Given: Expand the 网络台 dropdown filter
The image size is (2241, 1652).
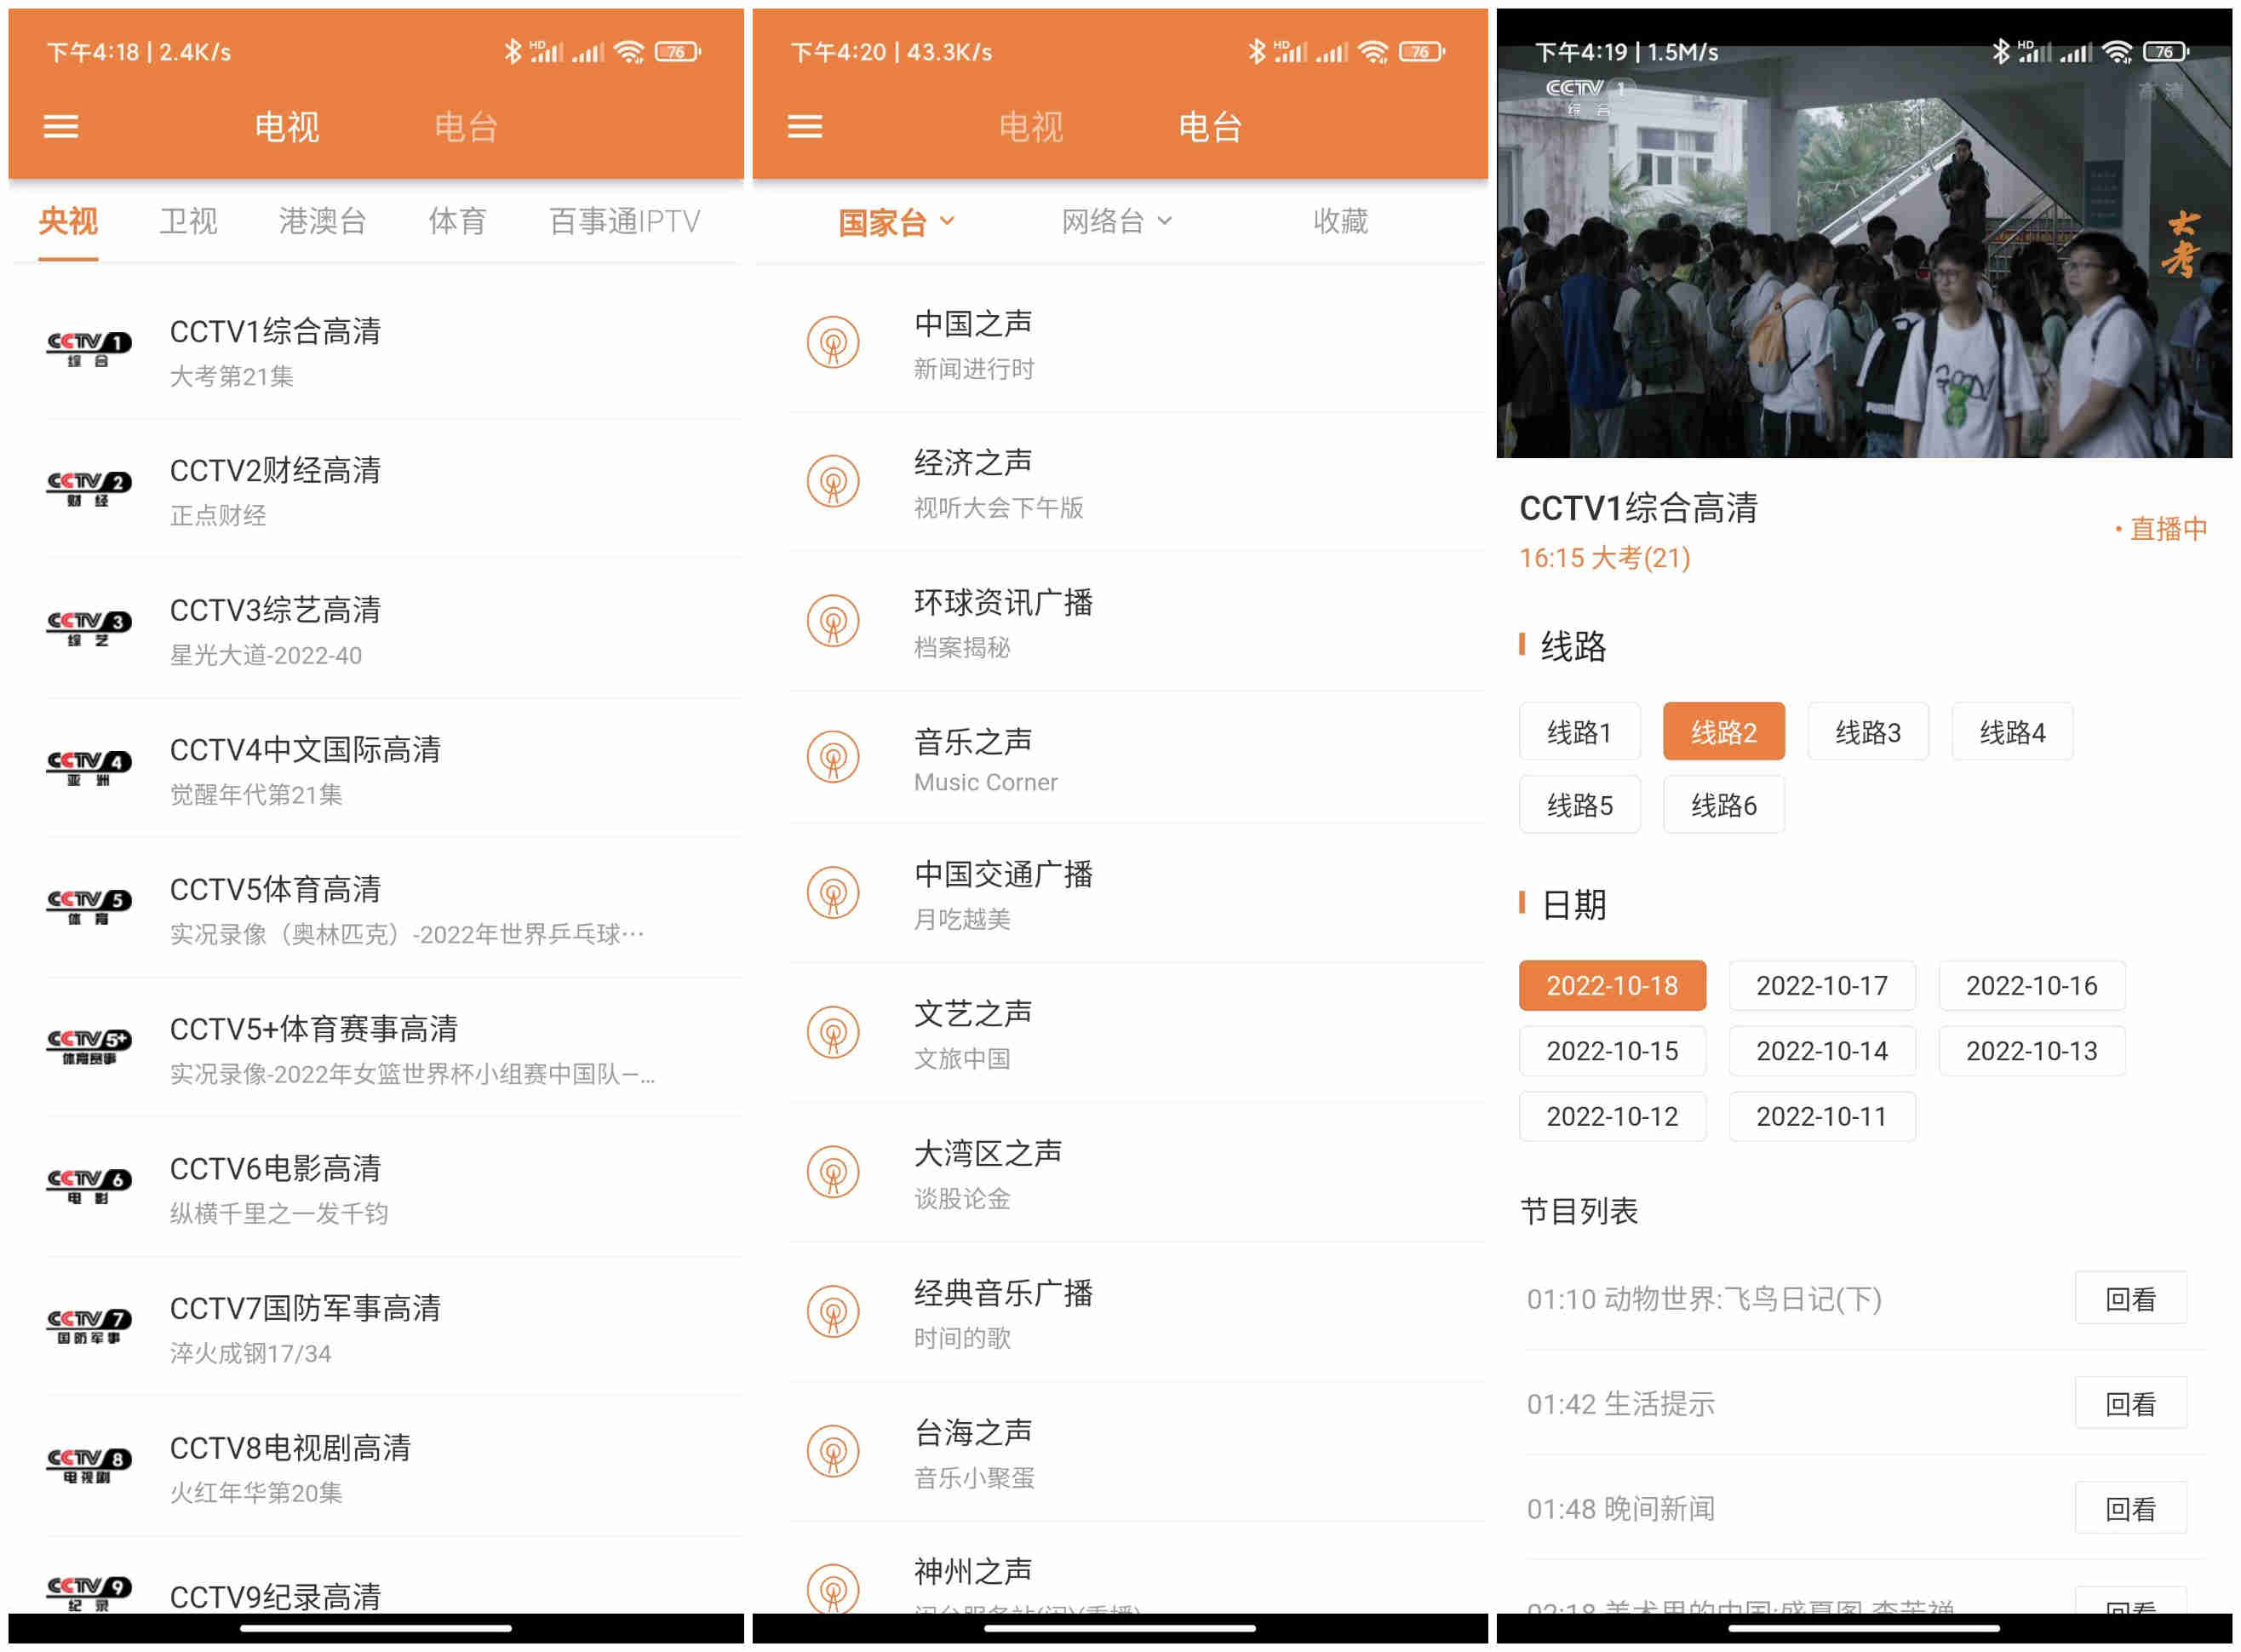Looking at the screenshot, I should 1116,221.
